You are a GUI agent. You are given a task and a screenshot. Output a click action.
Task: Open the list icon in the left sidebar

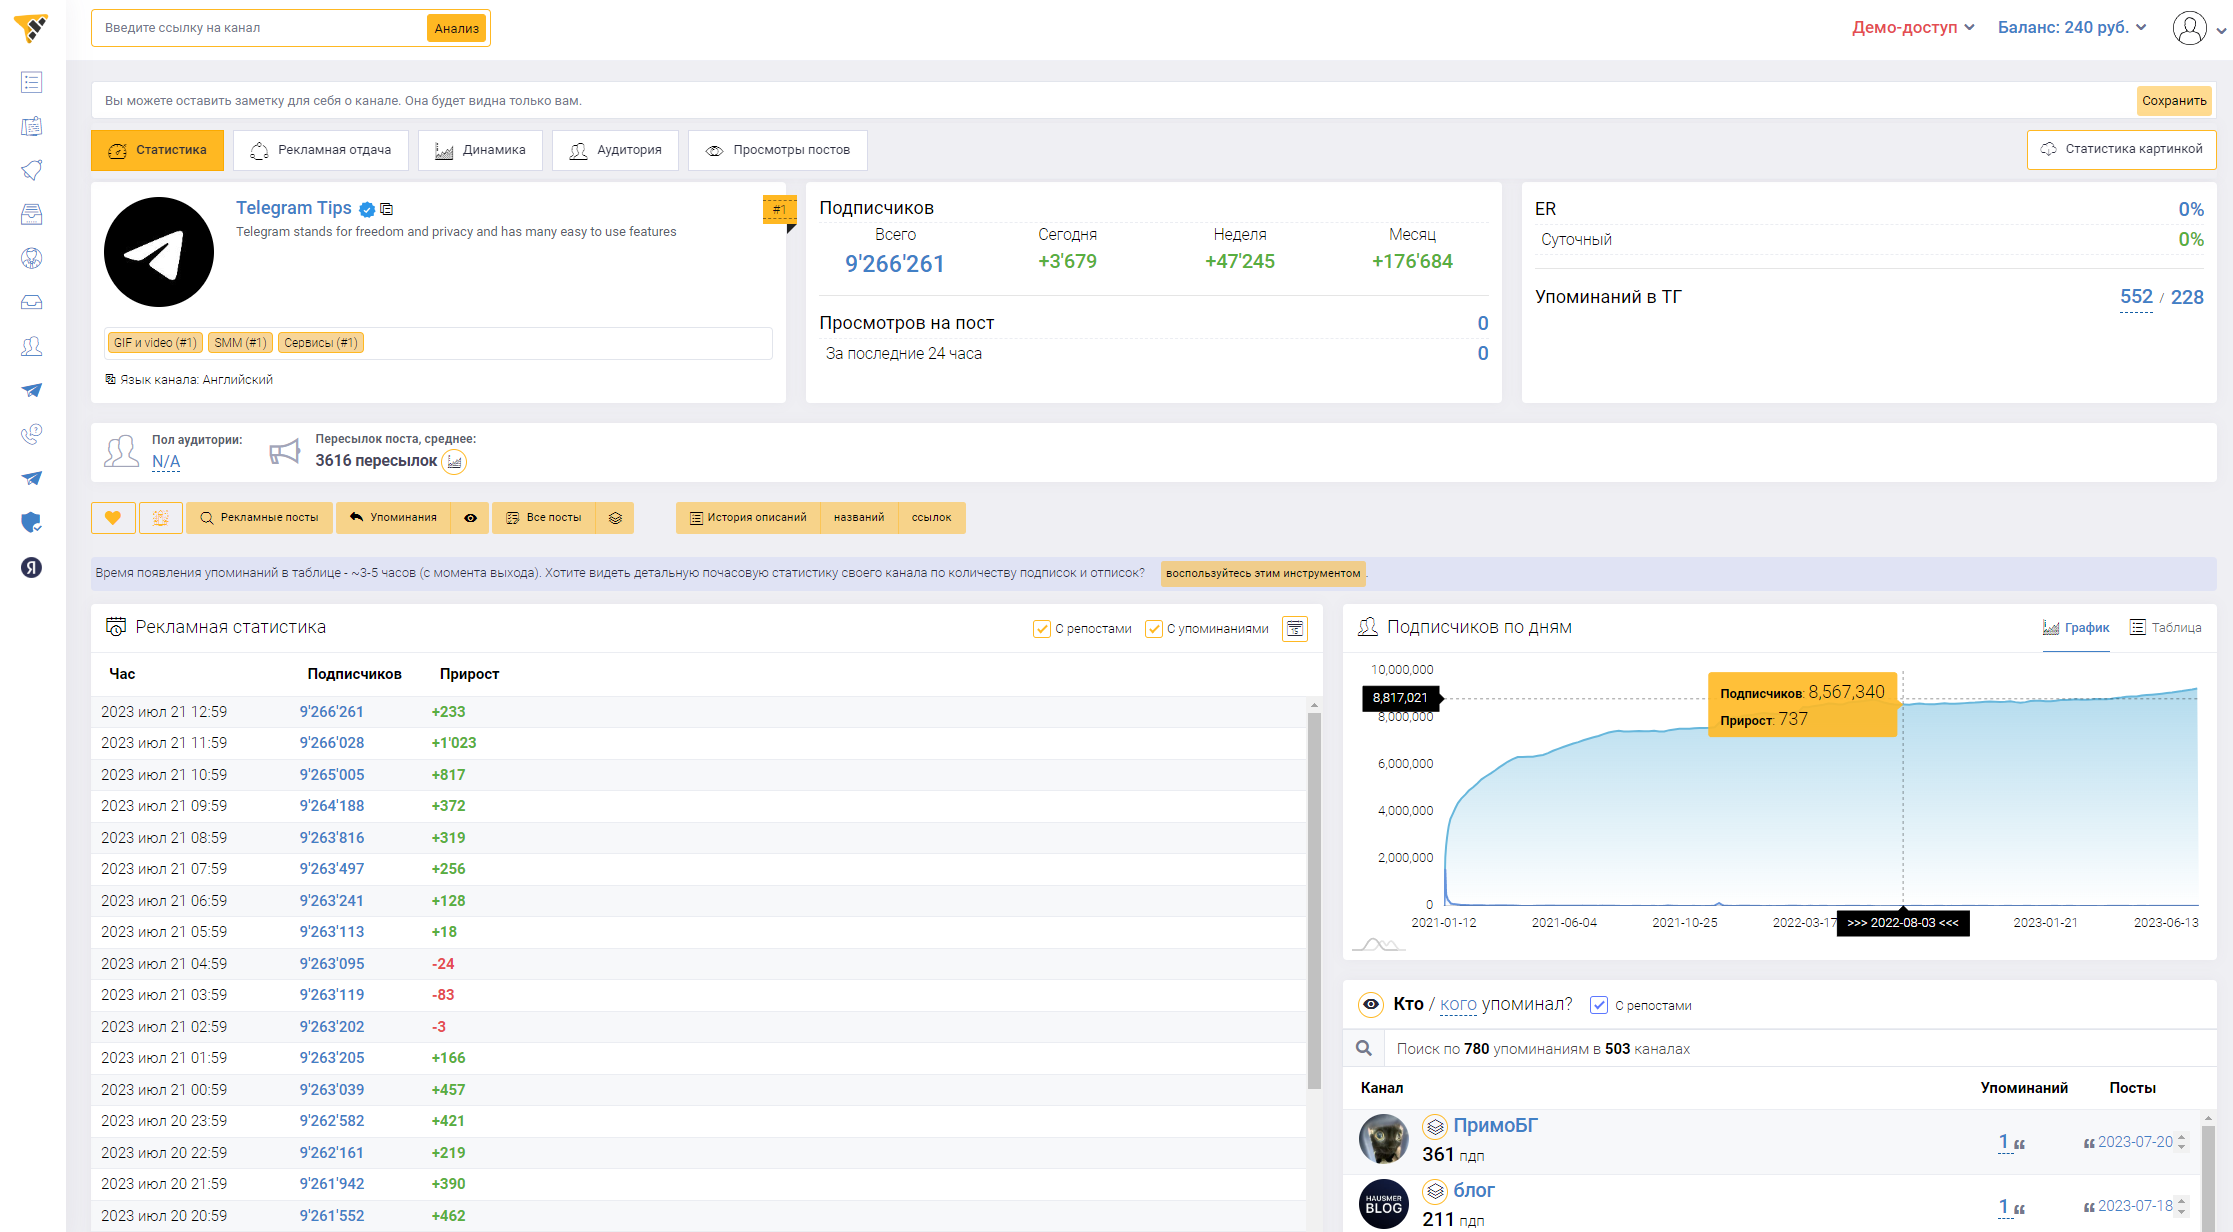pos(32,82)
